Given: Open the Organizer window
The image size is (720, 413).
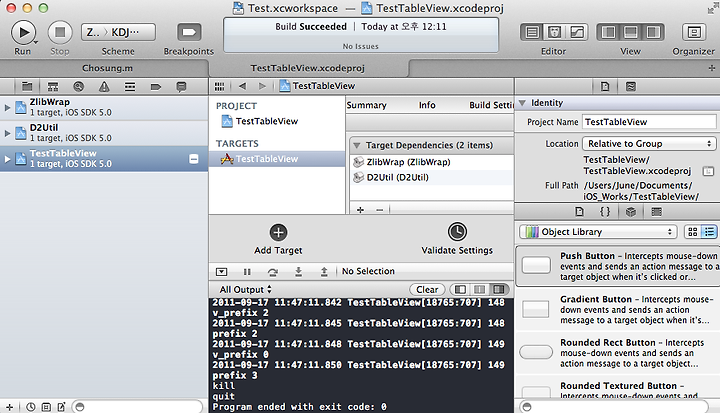Looking at the screenshot, I should click(x=693, y=32).
